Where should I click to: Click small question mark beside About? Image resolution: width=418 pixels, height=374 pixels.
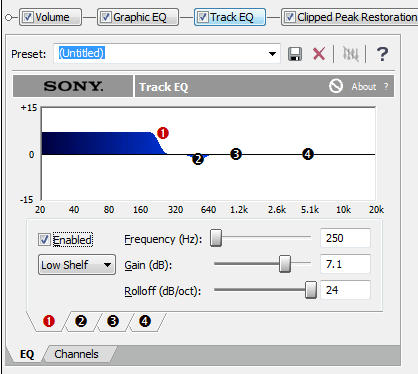pos(386,86)
